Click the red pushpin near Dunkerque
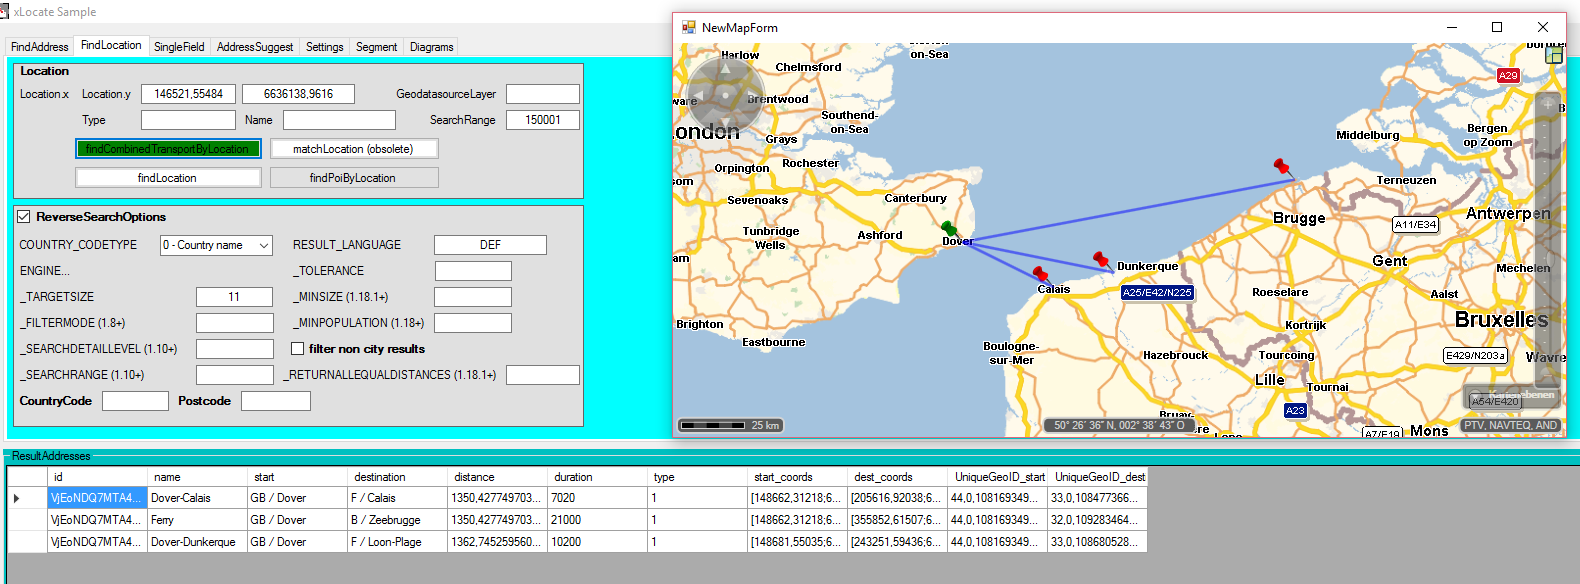Viewport: 1580px width, 584px height. (x=1100, y=258)
